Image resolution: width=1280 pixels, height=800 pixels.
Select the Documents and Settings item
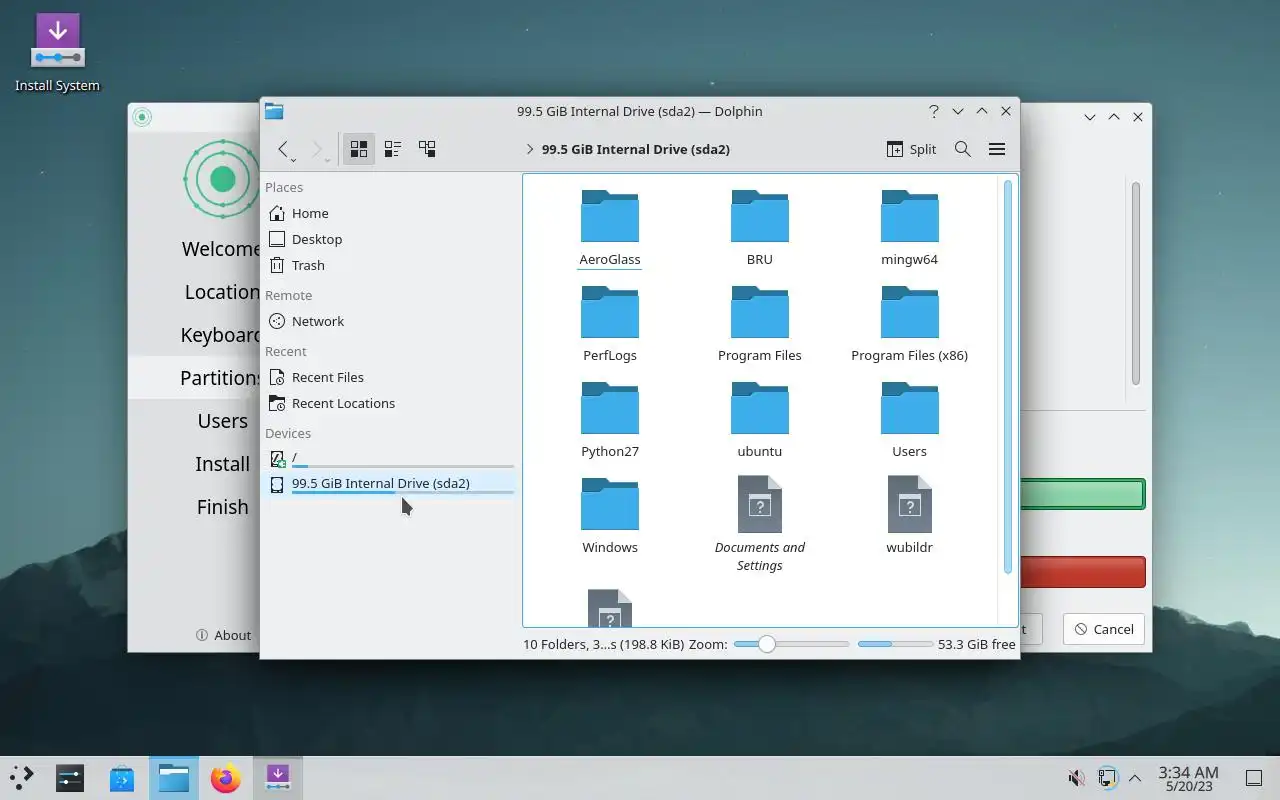[x=760, y=525]
